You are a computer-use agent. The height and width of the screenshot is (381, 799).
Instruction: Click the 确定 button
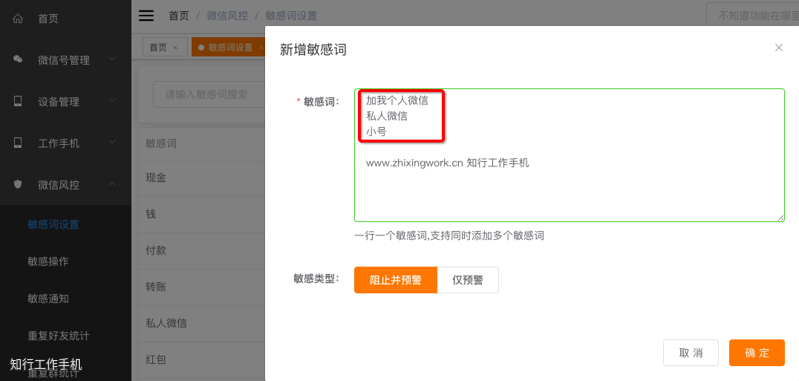pyautogui.click(x=757, y=353)
